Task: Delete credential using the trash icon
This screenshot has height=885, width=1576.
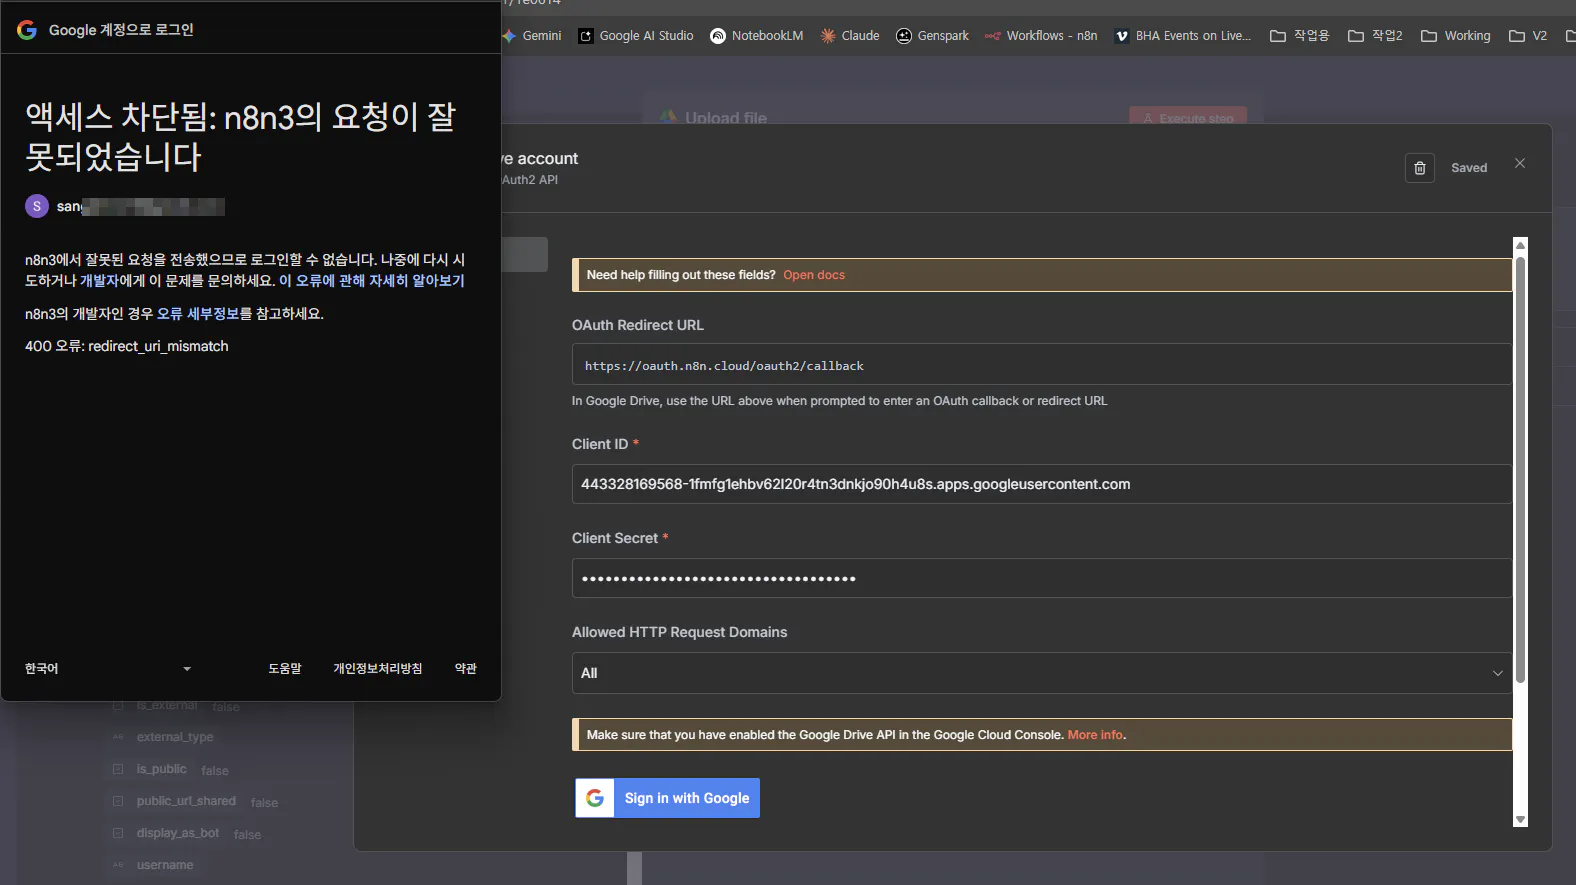Action: tap(1419, 168)
